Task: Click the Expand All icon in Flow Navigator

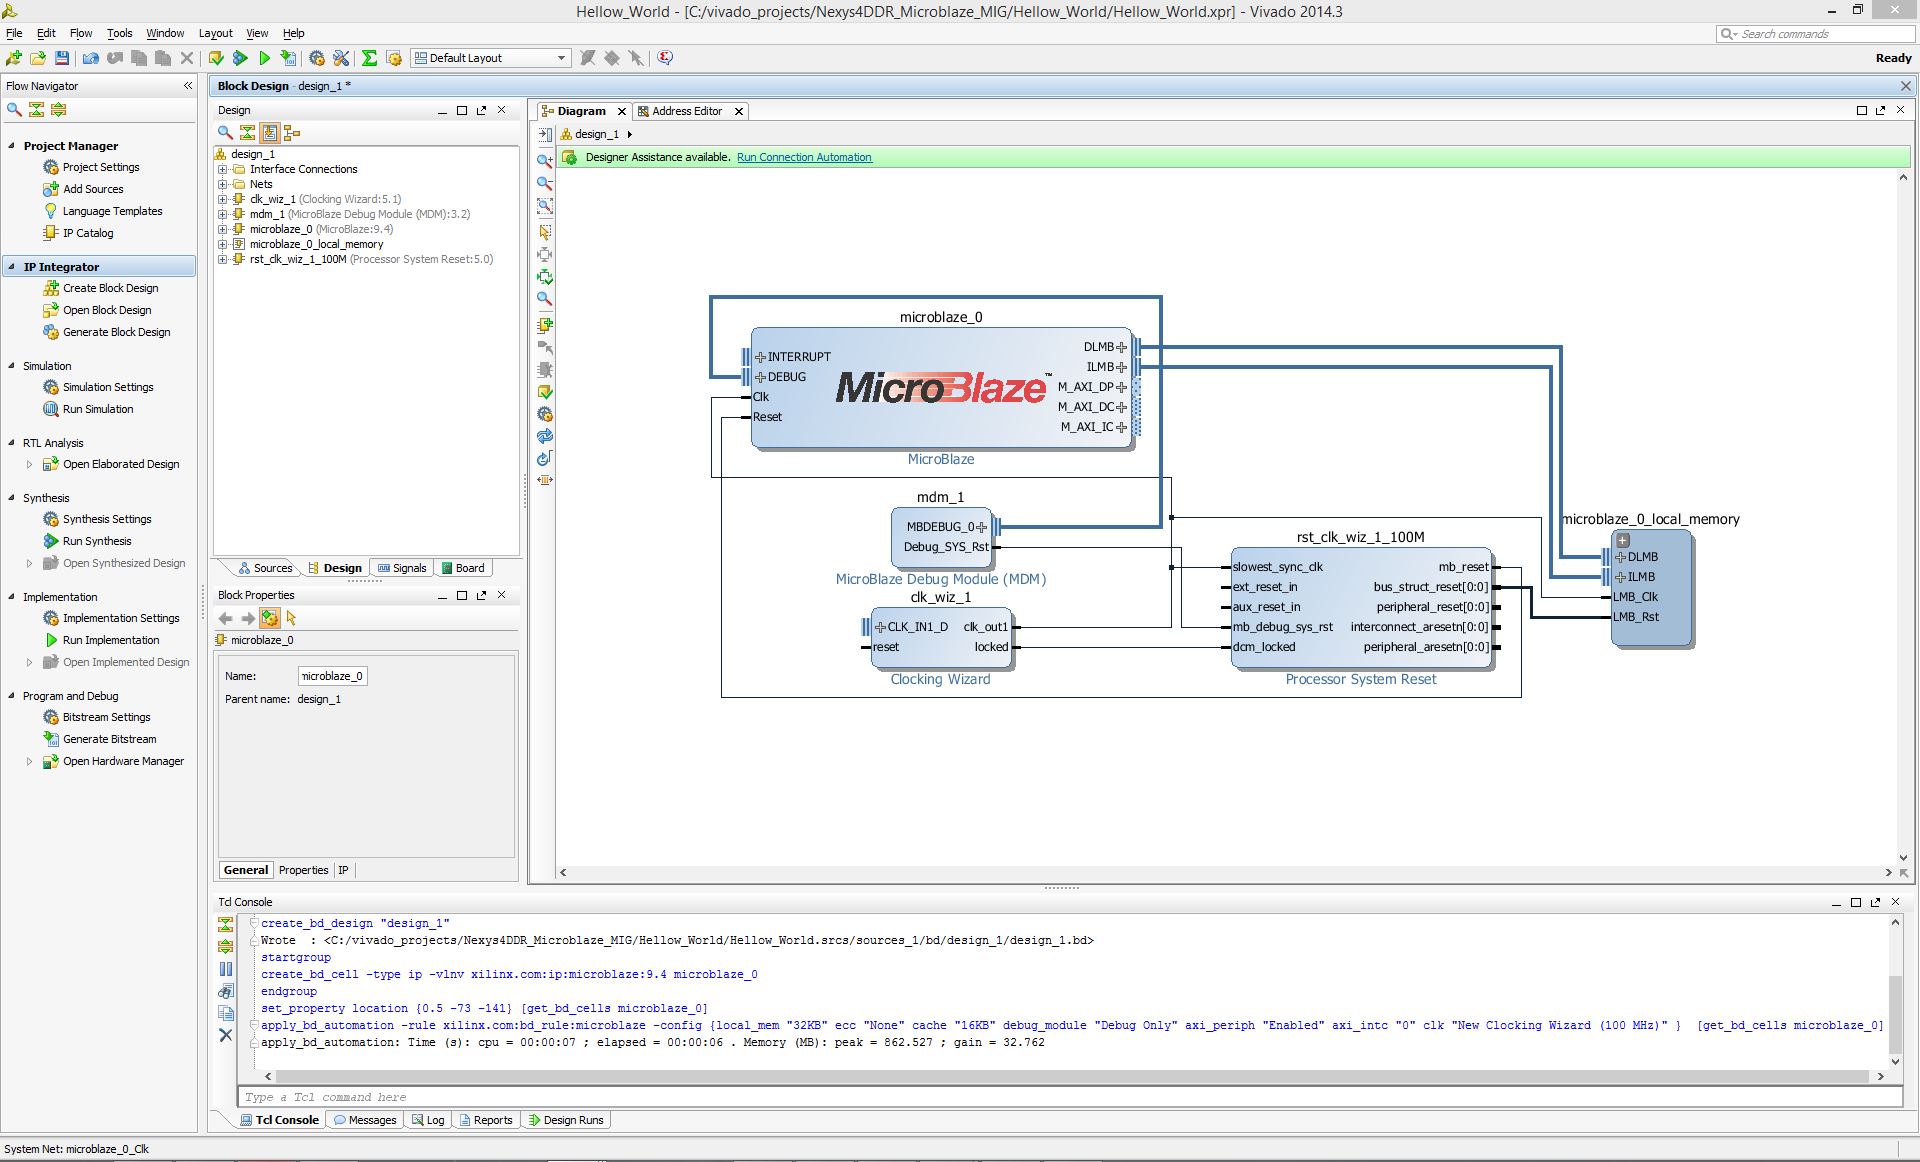Action: point(59,109)
